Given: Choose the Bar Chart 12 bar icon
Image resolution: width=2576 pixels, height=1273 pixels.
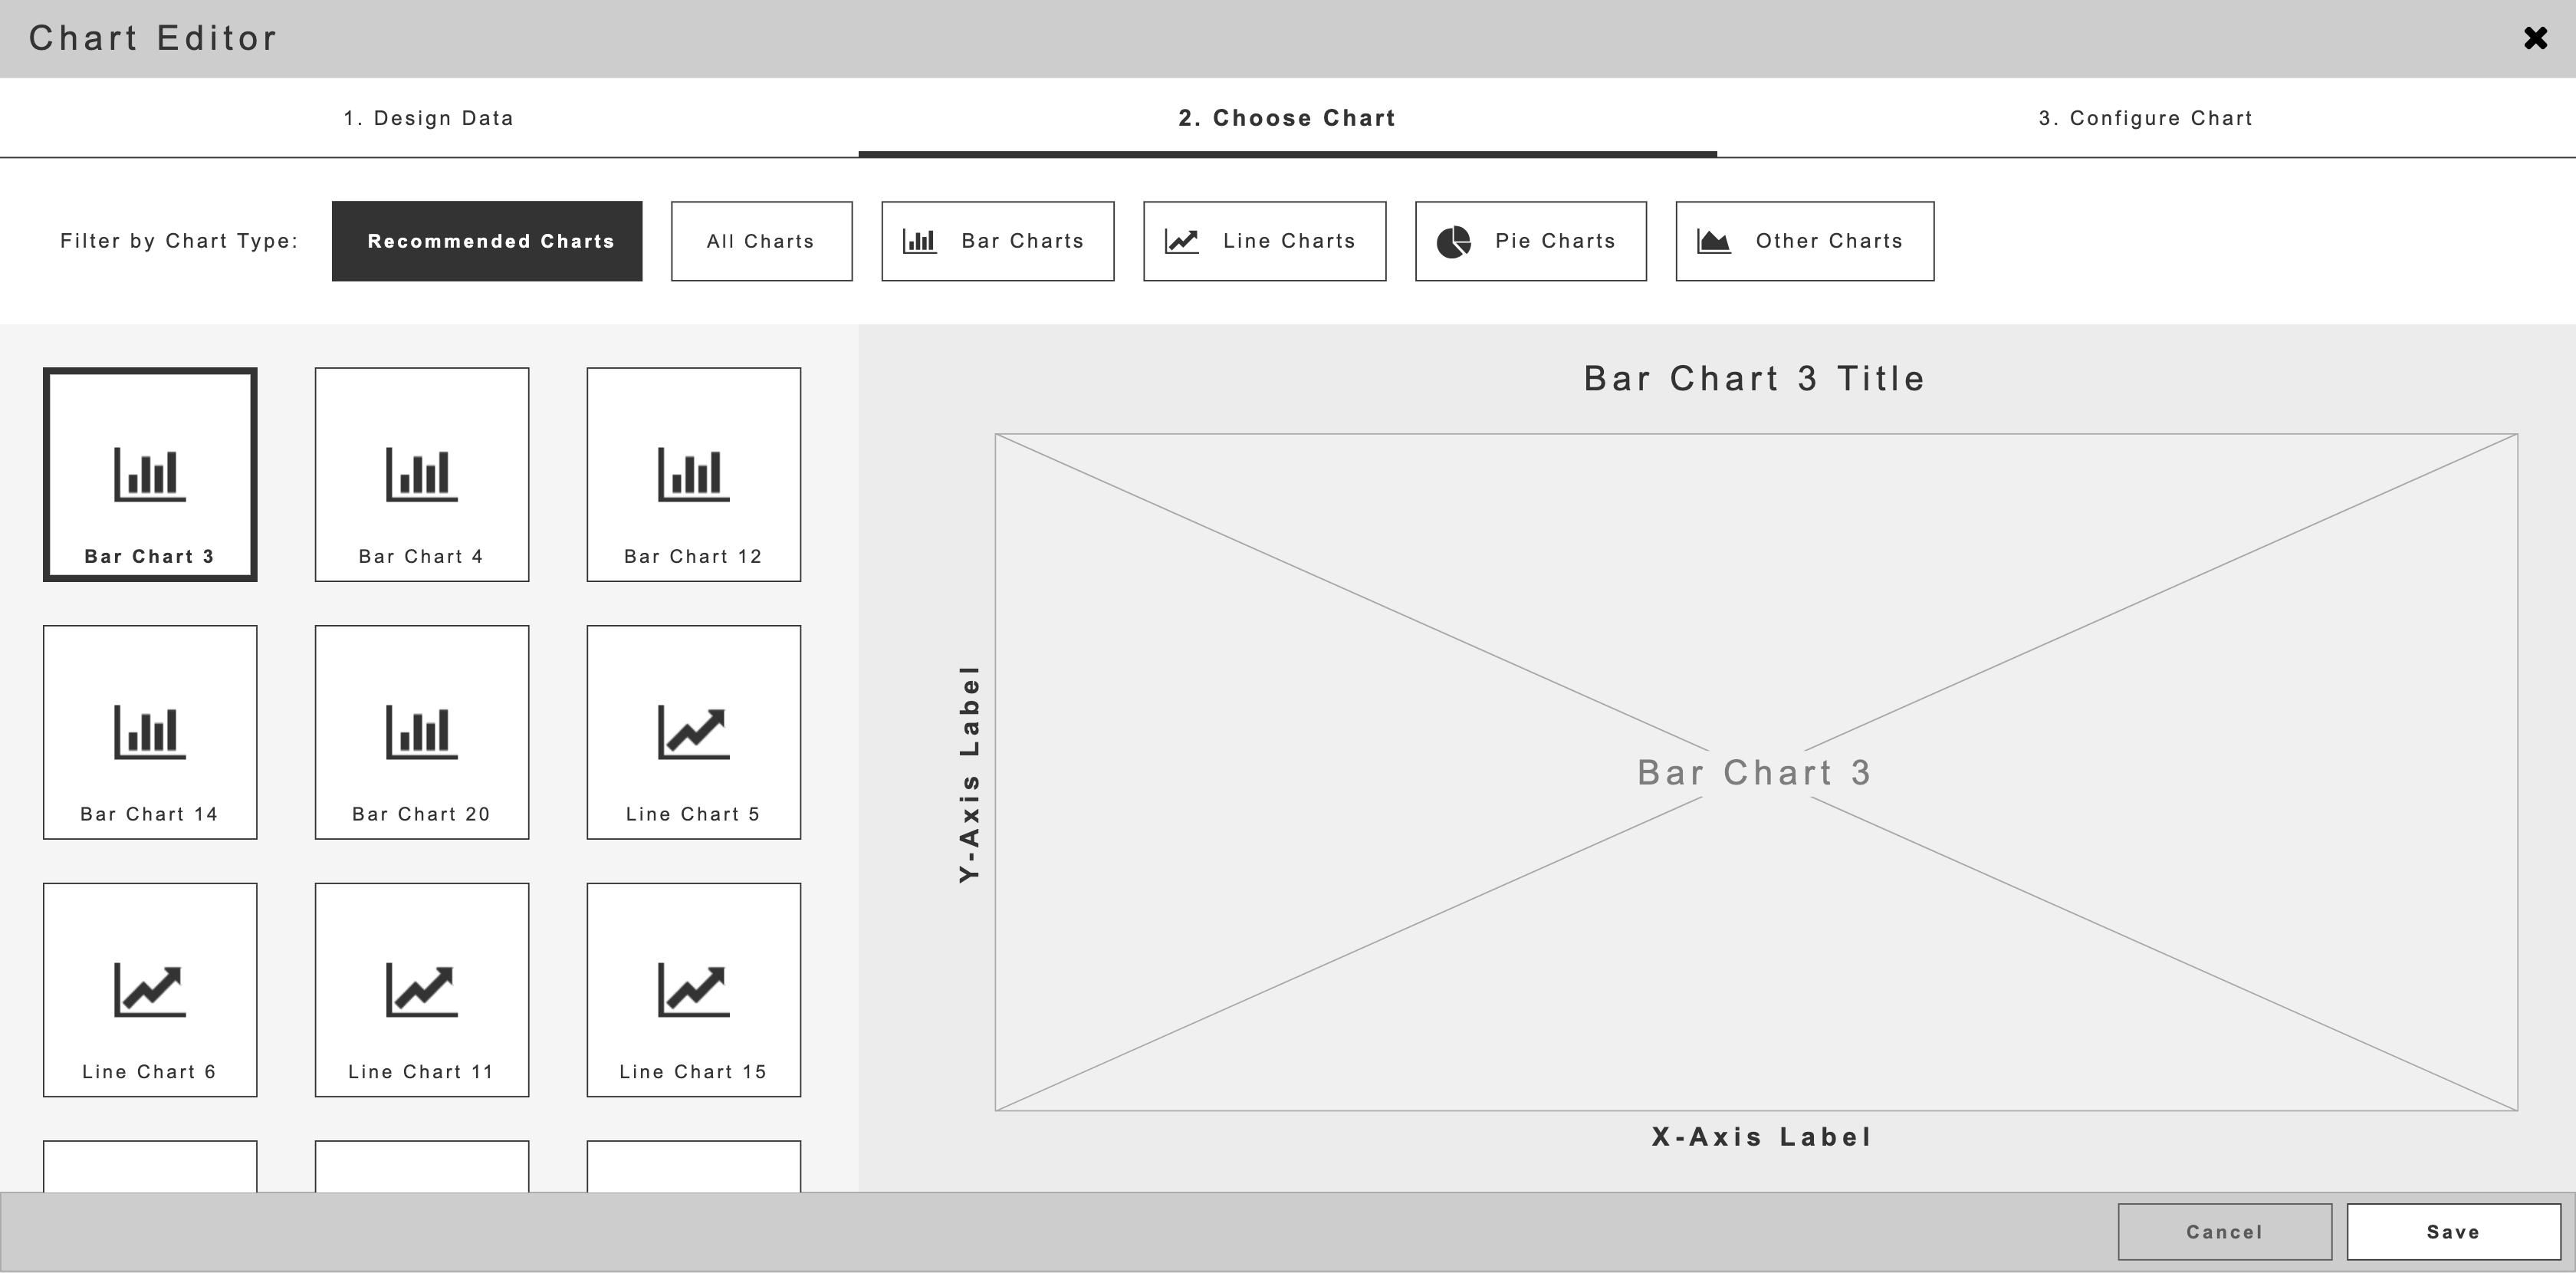Looking at the screenshot, I should [x=694, y=474].
